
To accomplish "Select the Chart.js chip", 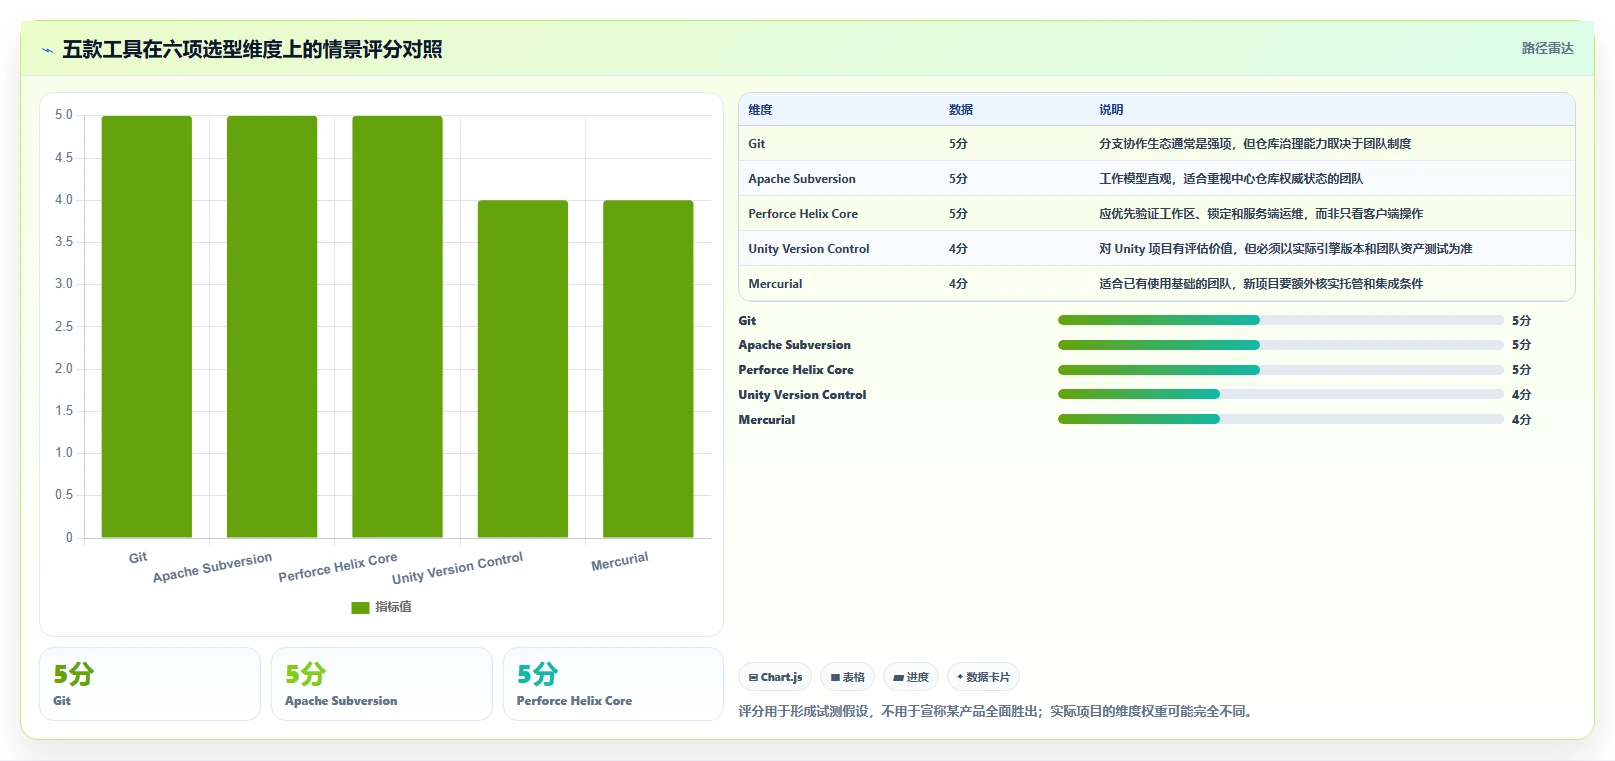I will pos(775,677).
